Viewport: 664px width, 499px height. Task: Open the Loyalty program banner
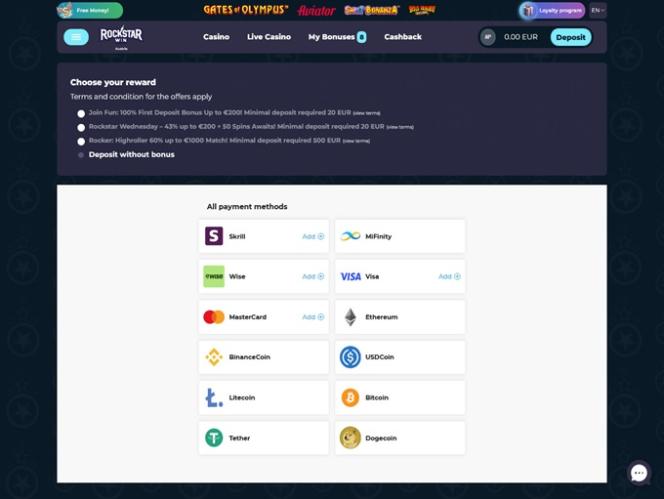552,10
